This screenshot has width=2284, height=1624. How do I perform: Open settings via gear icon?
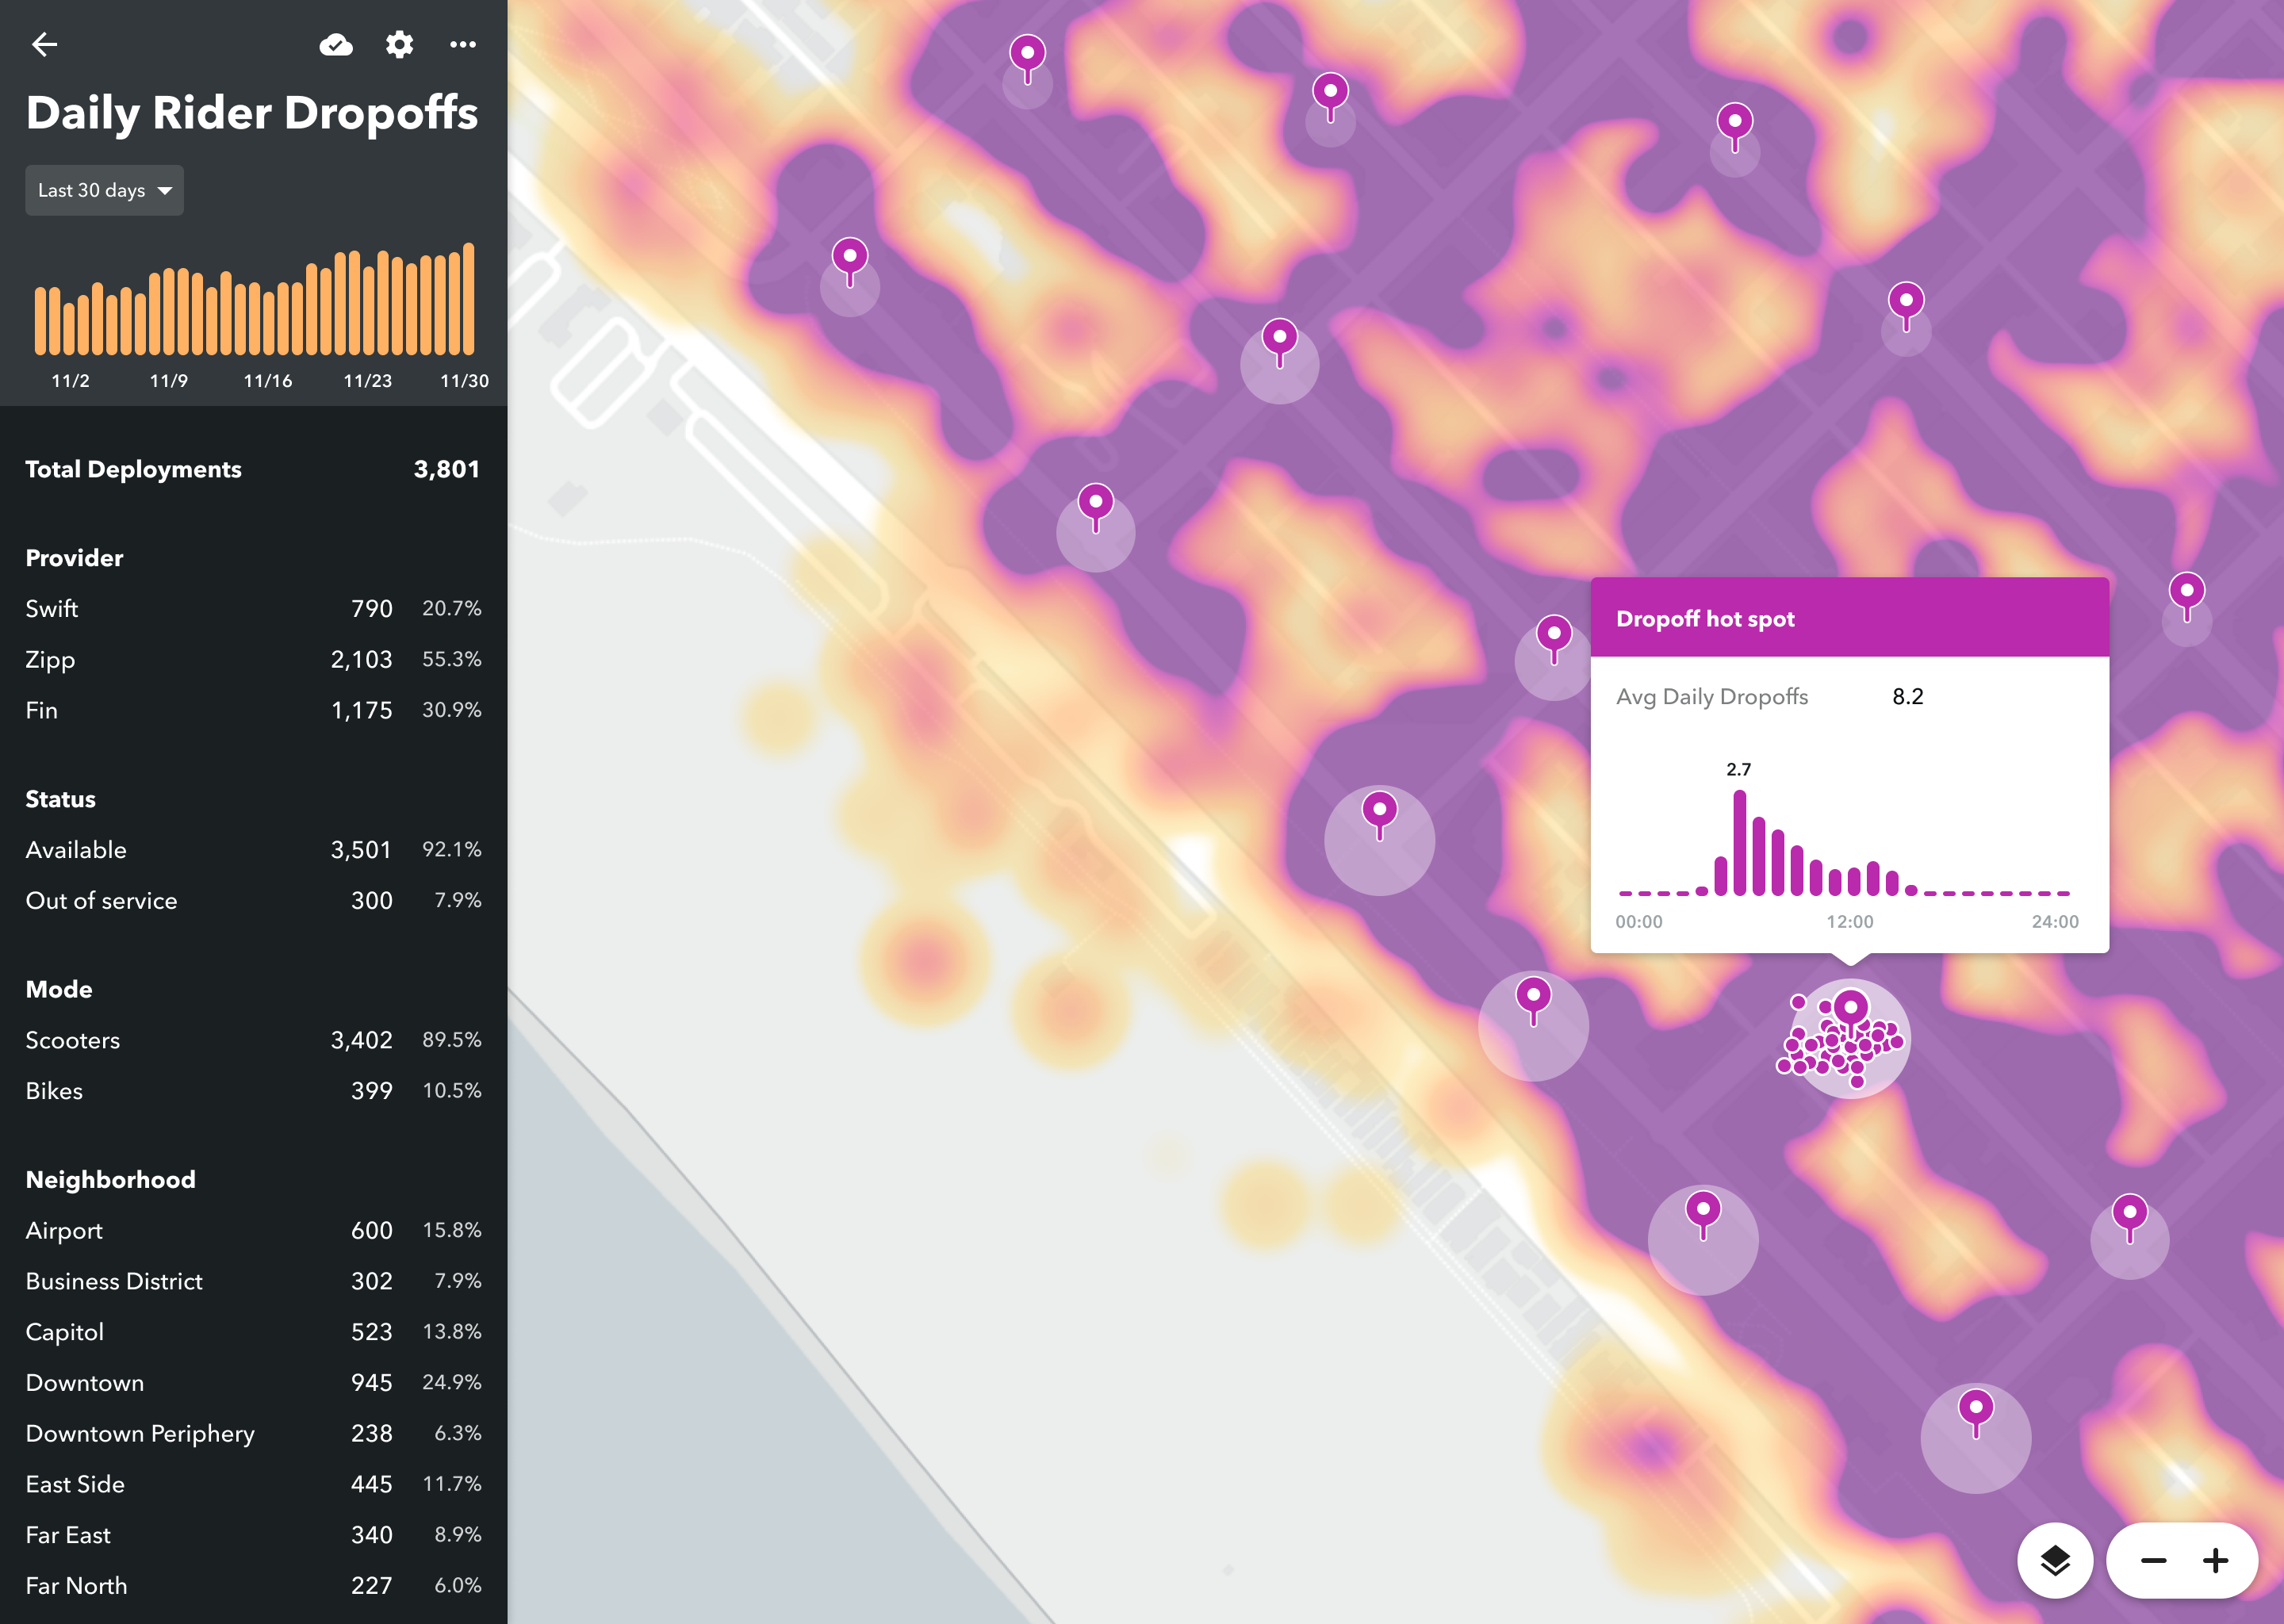(399, 44)
